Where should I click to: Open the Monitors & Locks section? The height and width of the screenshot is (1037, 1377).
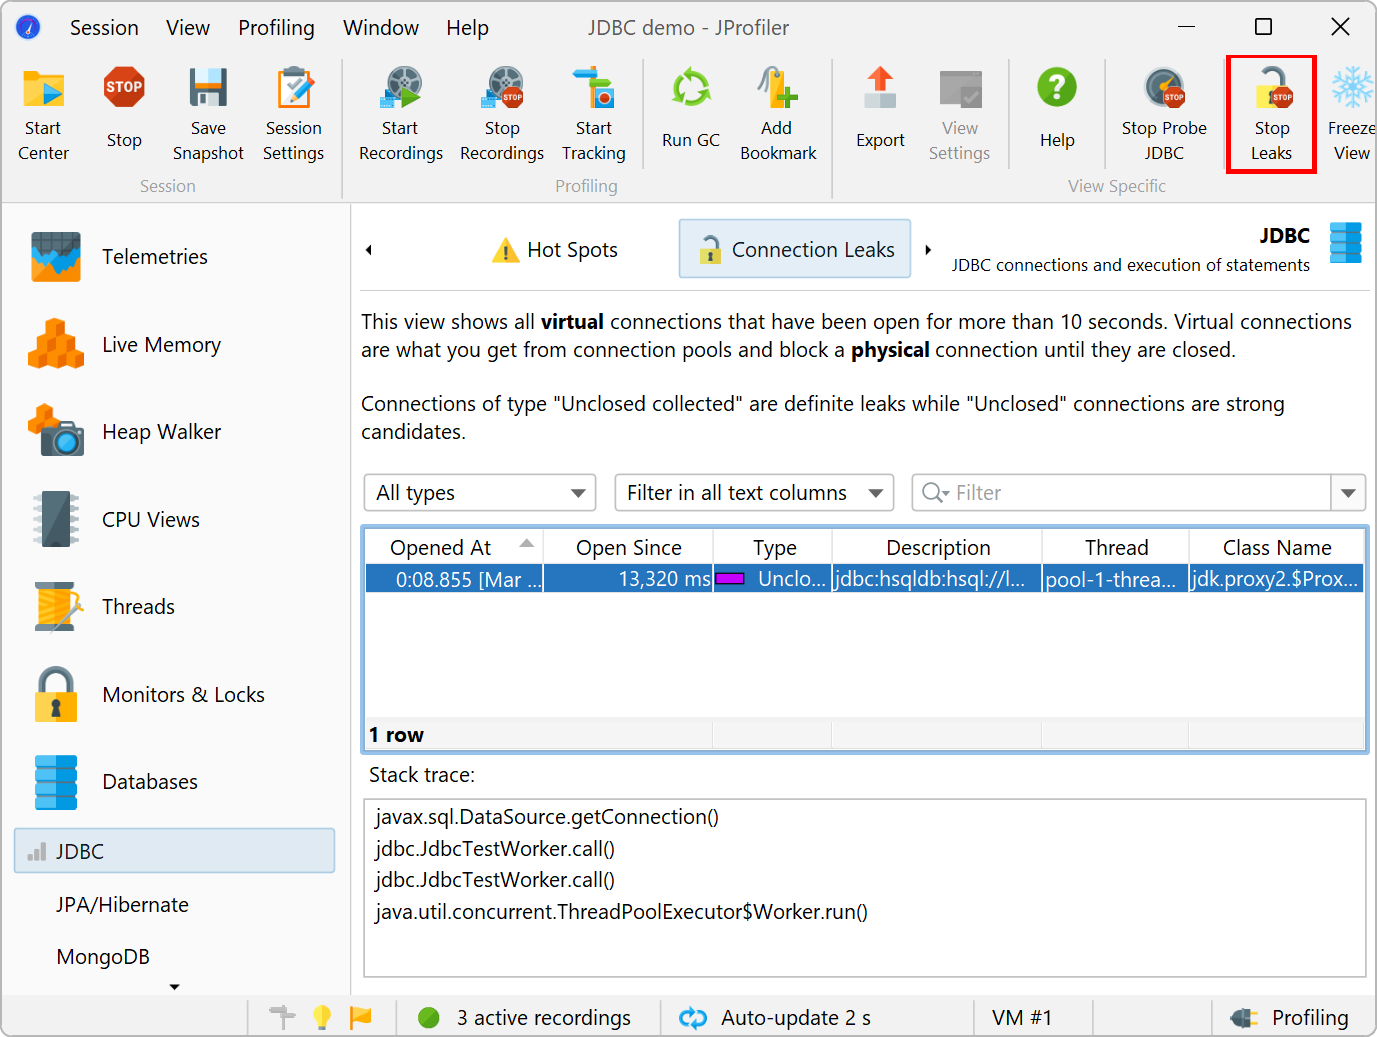pos(183,695)
